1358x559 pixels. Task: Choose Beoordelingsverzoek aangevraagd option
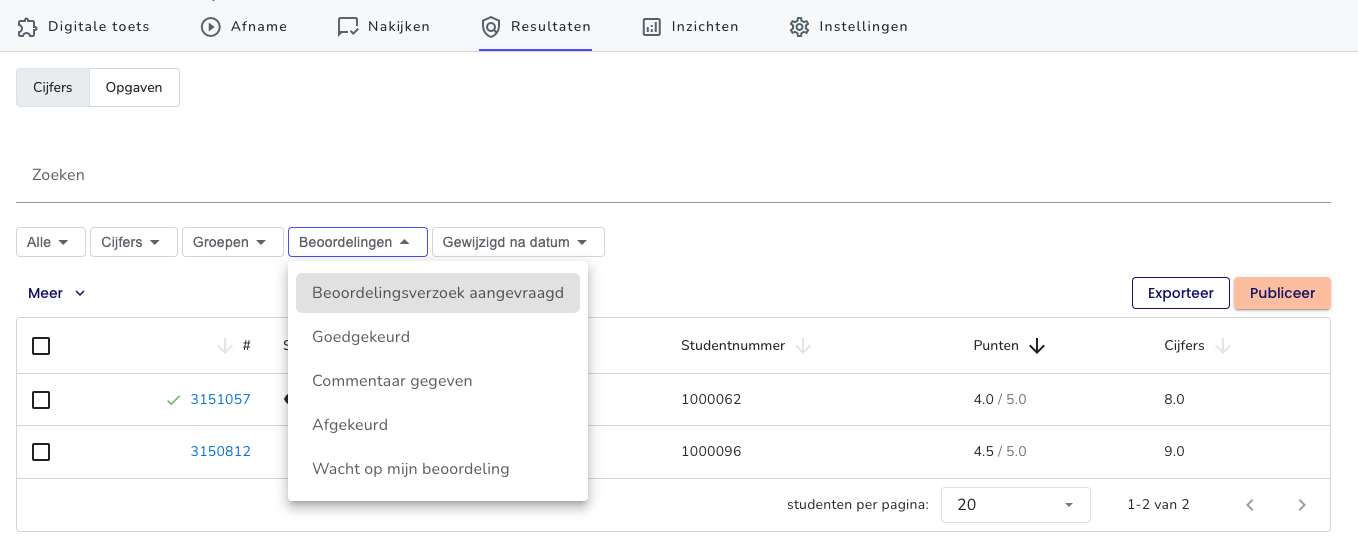click(x=438, y=293)
